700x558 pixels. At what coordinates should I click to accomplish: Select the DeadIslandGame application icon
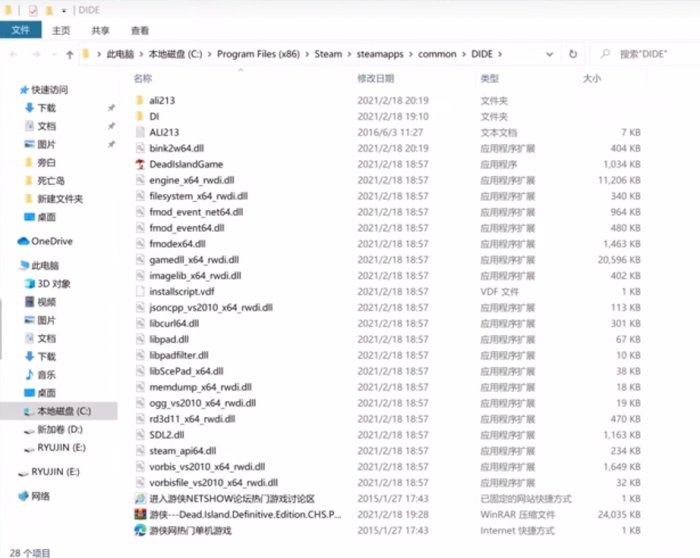(140, 164)
